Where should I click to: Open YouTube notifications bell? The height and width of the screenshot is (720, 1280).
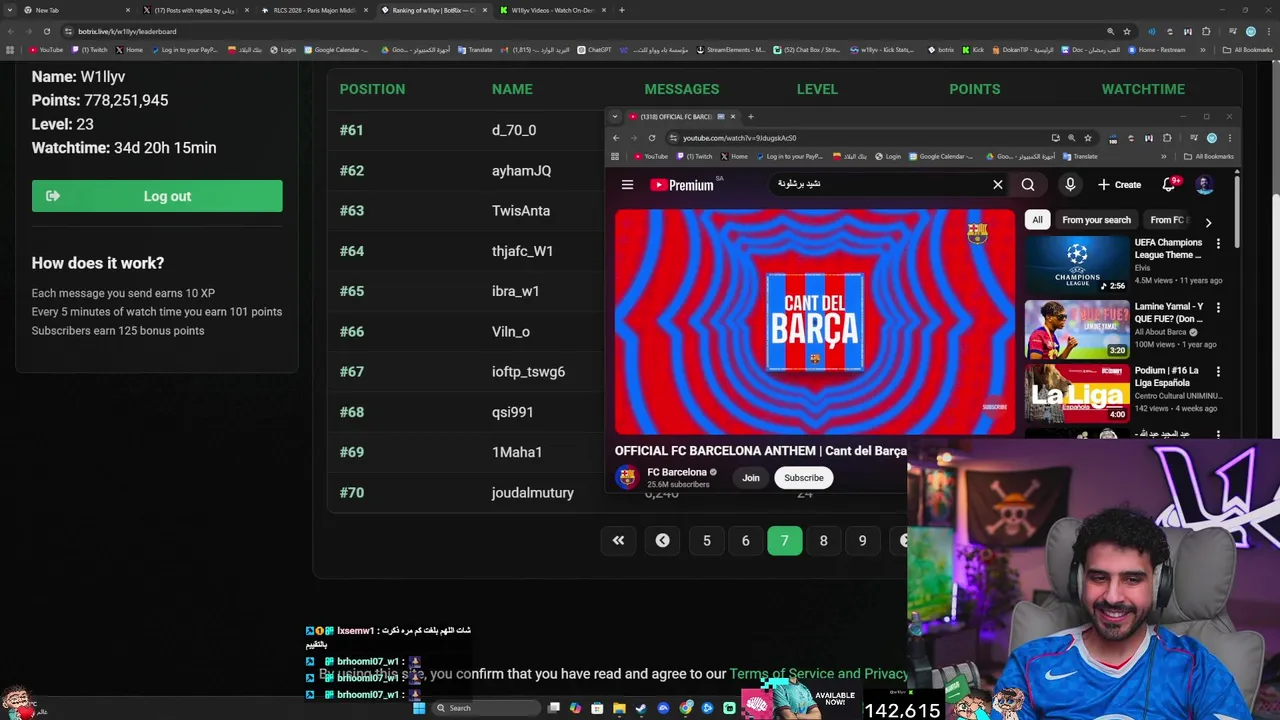[1169, 185]
